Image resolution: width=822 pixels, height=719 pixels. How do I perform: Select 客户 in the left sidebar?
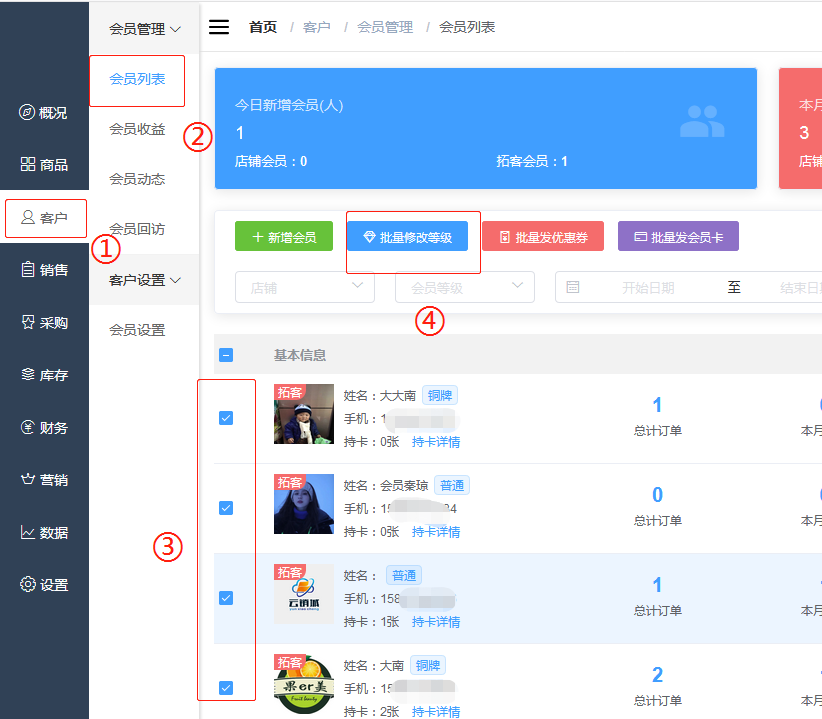pos(46,218)
